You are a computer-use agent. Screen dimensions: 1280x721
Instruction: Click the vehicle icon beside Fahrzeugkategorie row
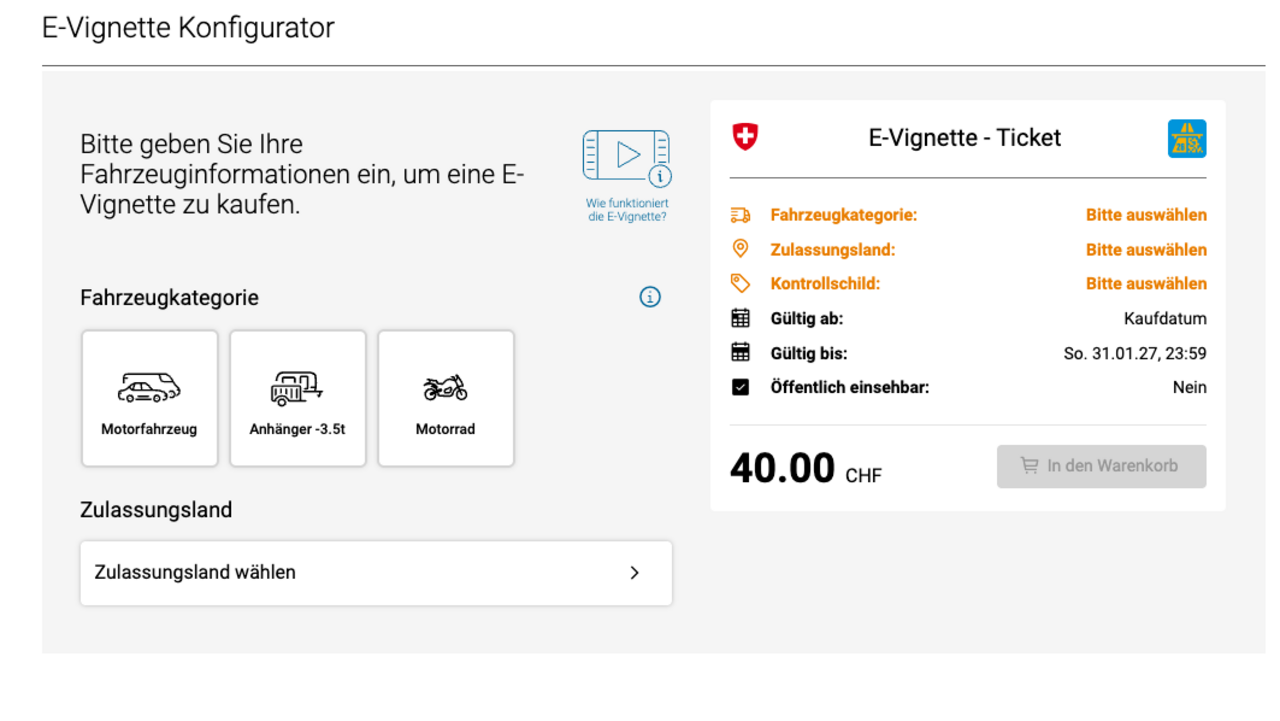741,214
